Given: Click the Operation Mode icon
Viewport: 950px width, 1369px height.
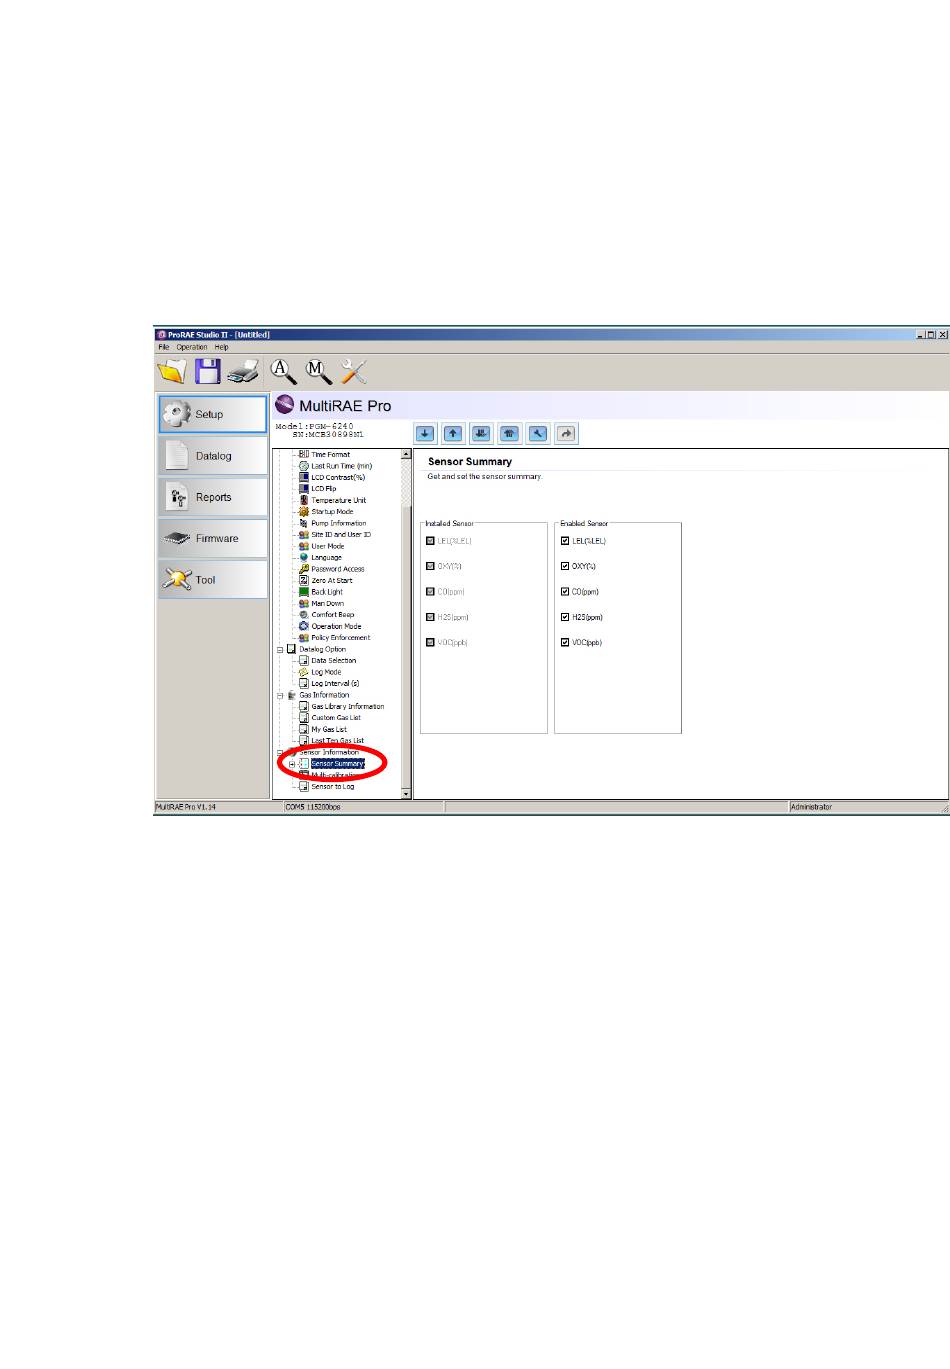Looking at the screenshot, I should click(x=304, y=626).
